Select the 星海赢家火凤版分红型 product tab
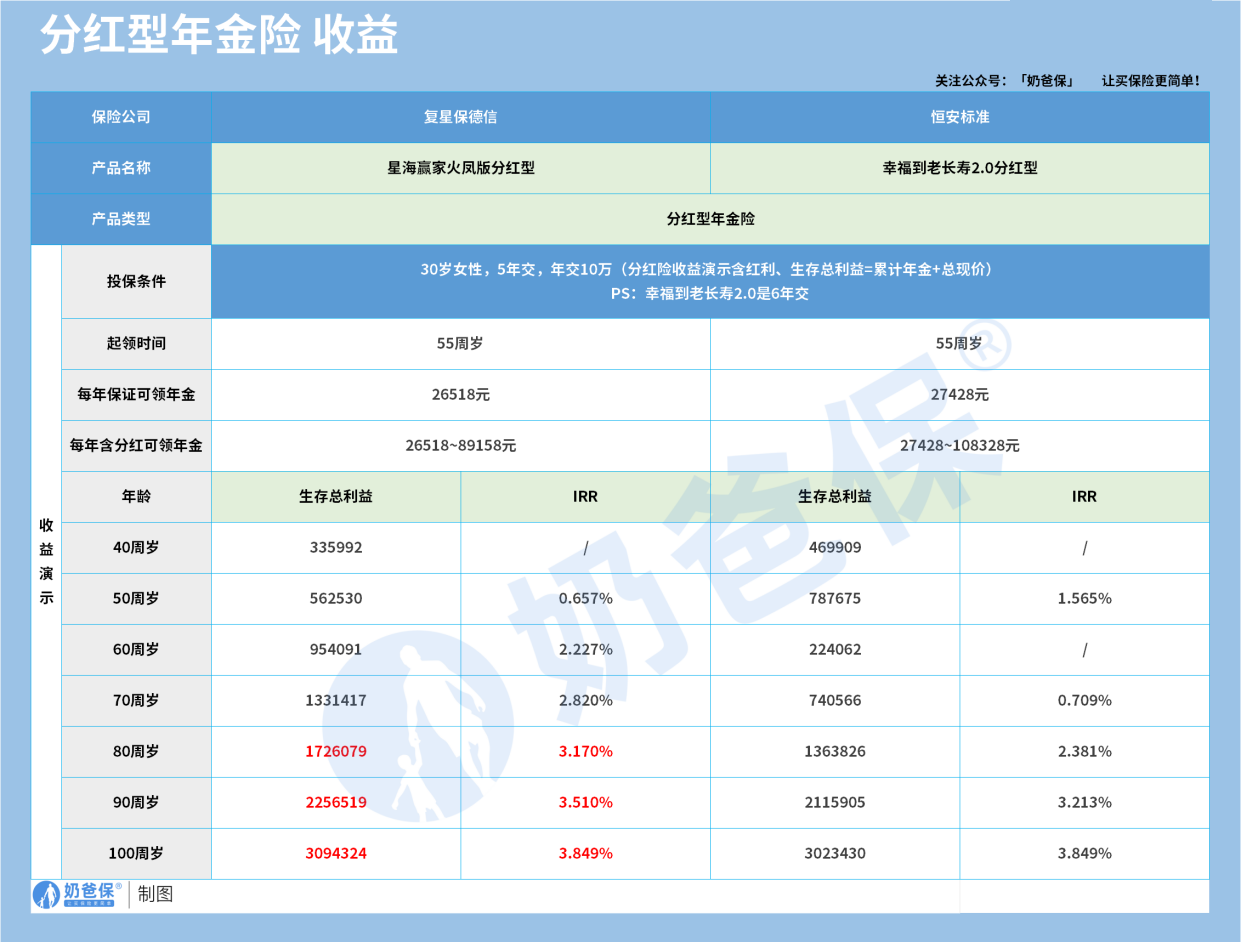The width and height of the screenshot is (1241, 942). click(x=459, y=168)
